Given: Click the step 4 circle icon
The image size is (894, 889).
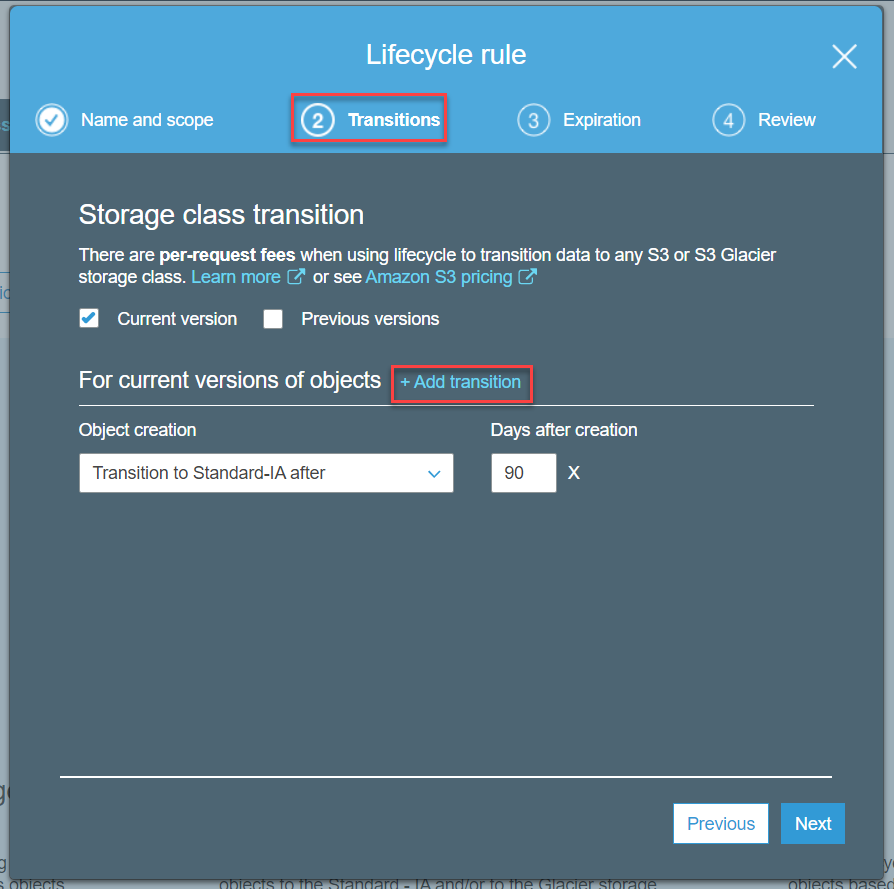Looking at the screenshot, I should point(728,120).
